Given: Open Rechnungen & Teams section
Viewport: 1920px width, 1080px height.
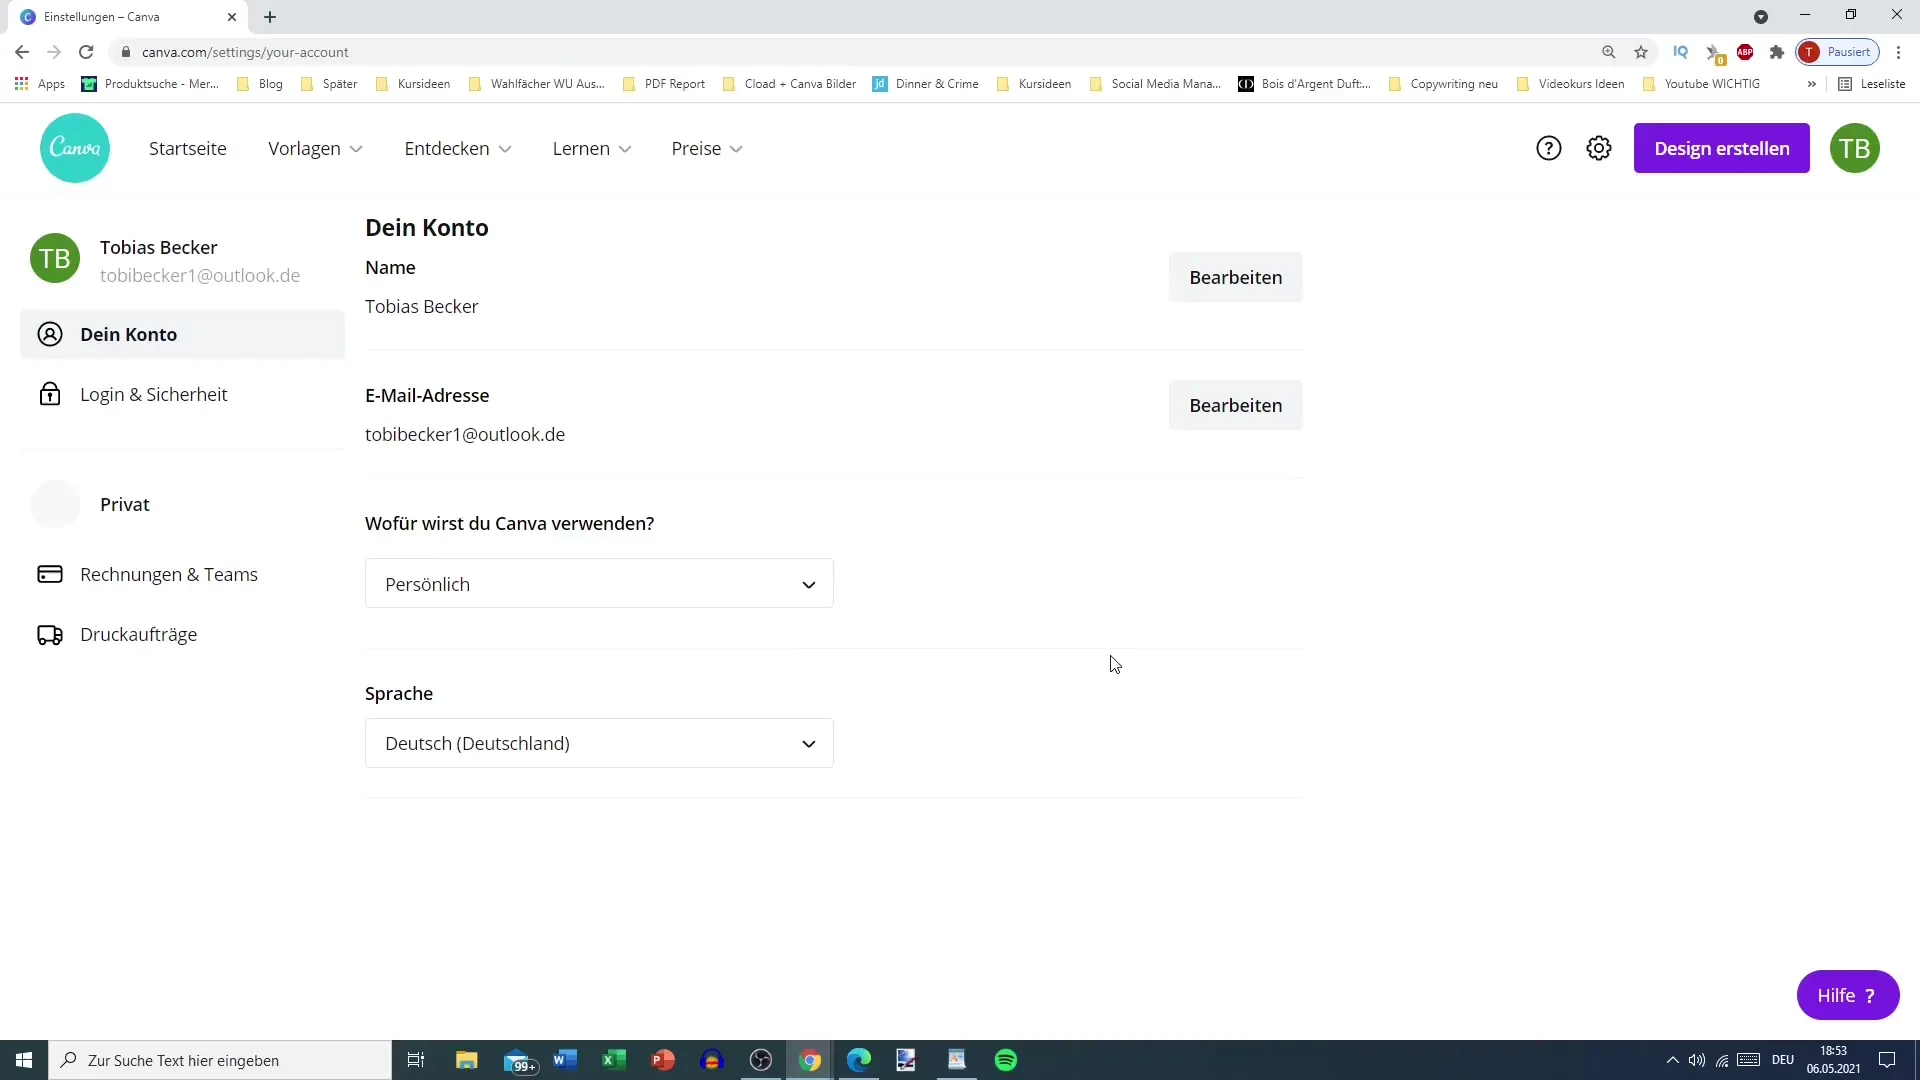Looking at the screenshot, I should [x=182, y=574].
